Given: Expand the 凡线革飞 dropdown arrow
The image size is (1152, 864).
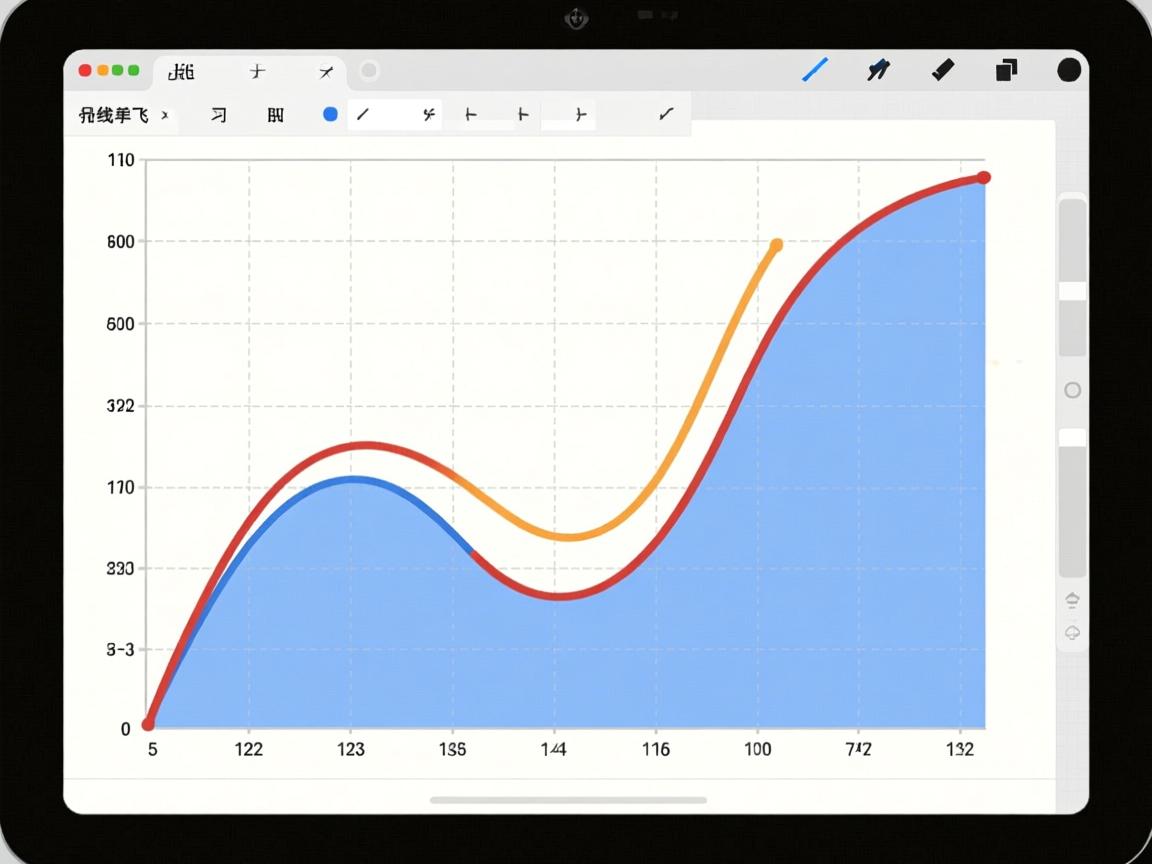Looking at the screenshot, I should [x=165, y=116].
